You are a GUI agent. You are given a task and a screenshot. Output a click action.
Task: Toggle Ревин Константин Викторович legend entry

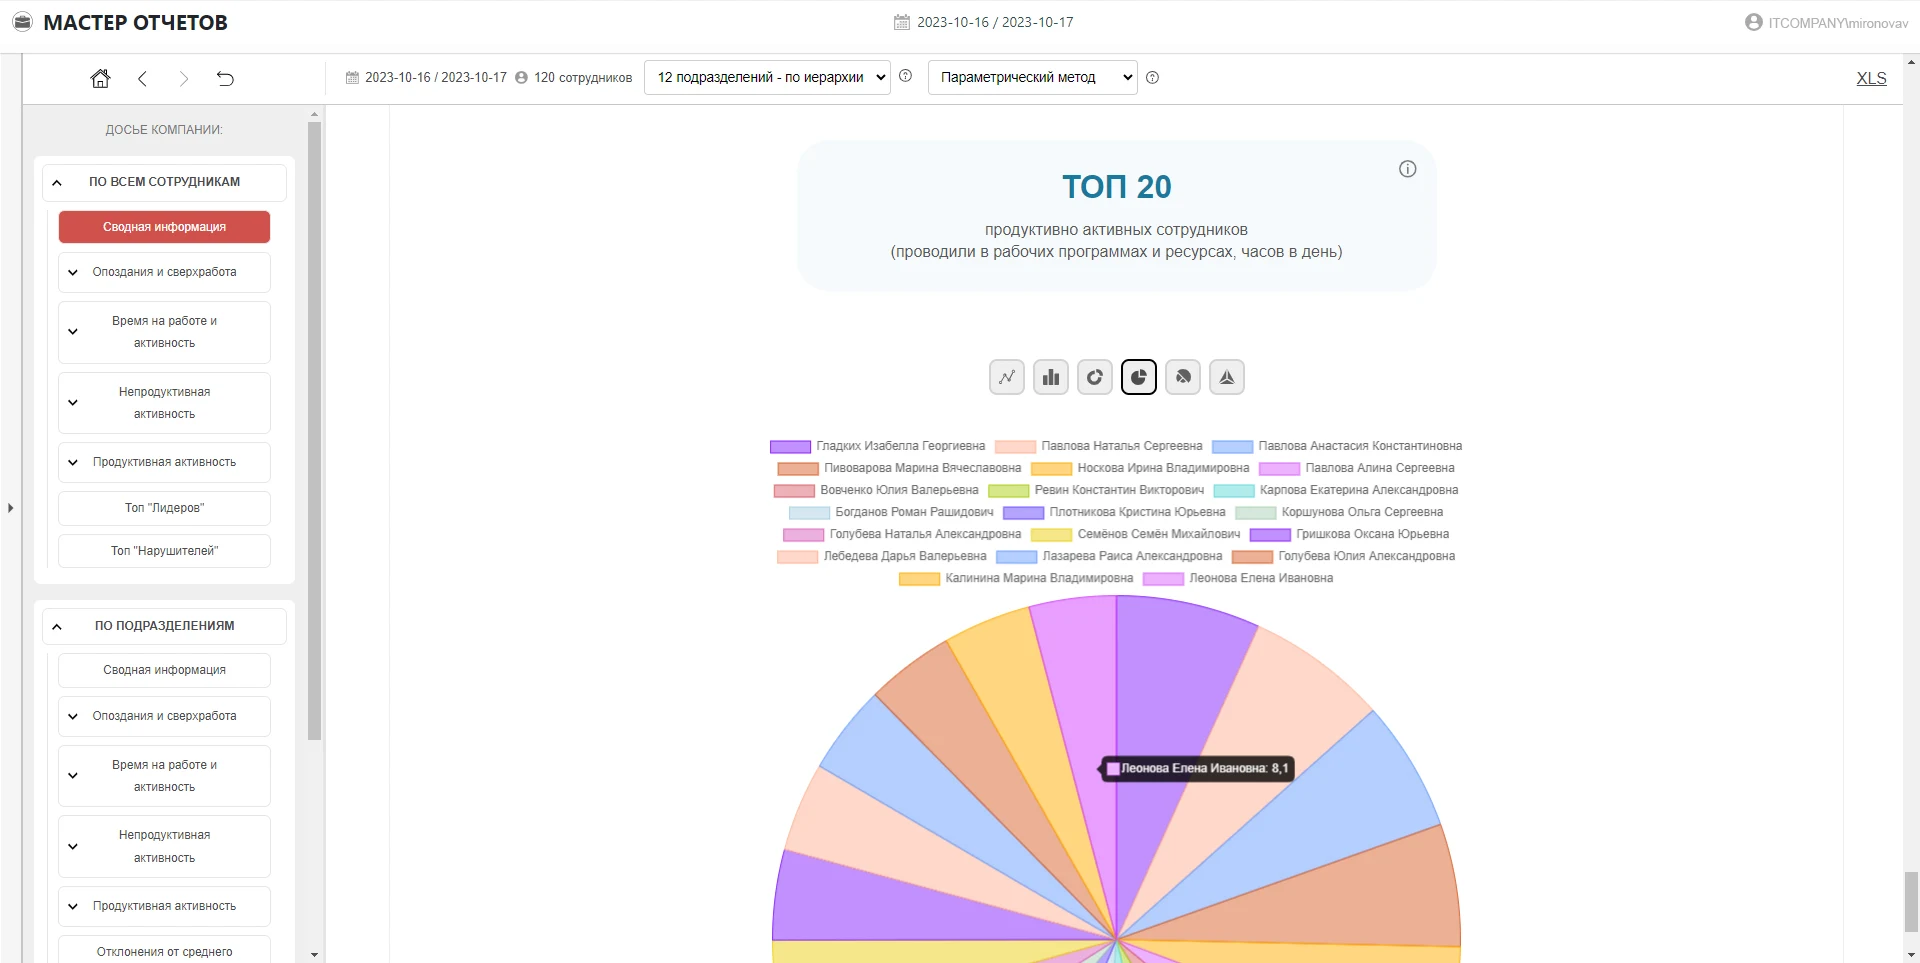(x=1096, y=490)
